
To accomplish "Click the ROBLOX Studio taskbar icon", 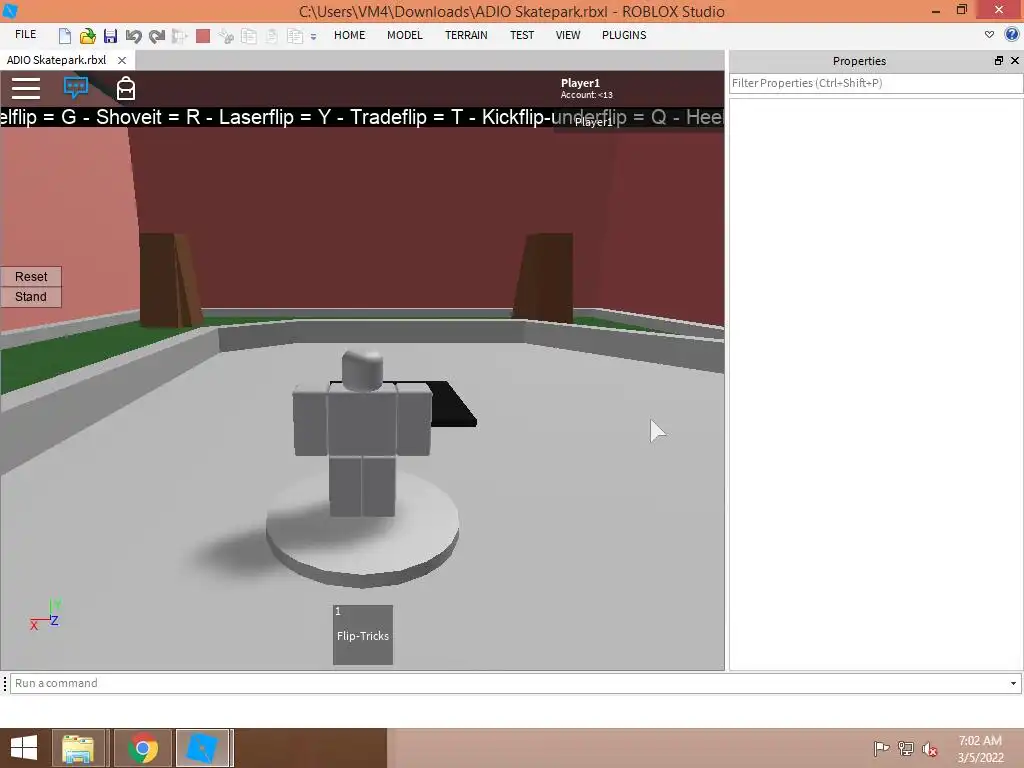I will coord(202,748).
